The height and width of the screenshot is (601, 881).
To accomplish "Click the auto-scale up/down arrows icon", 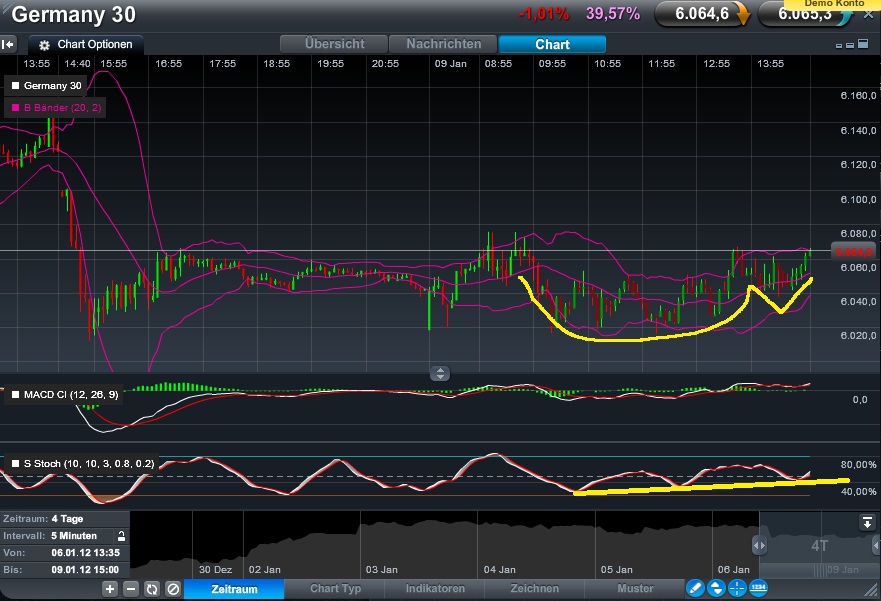I will 716,589.
